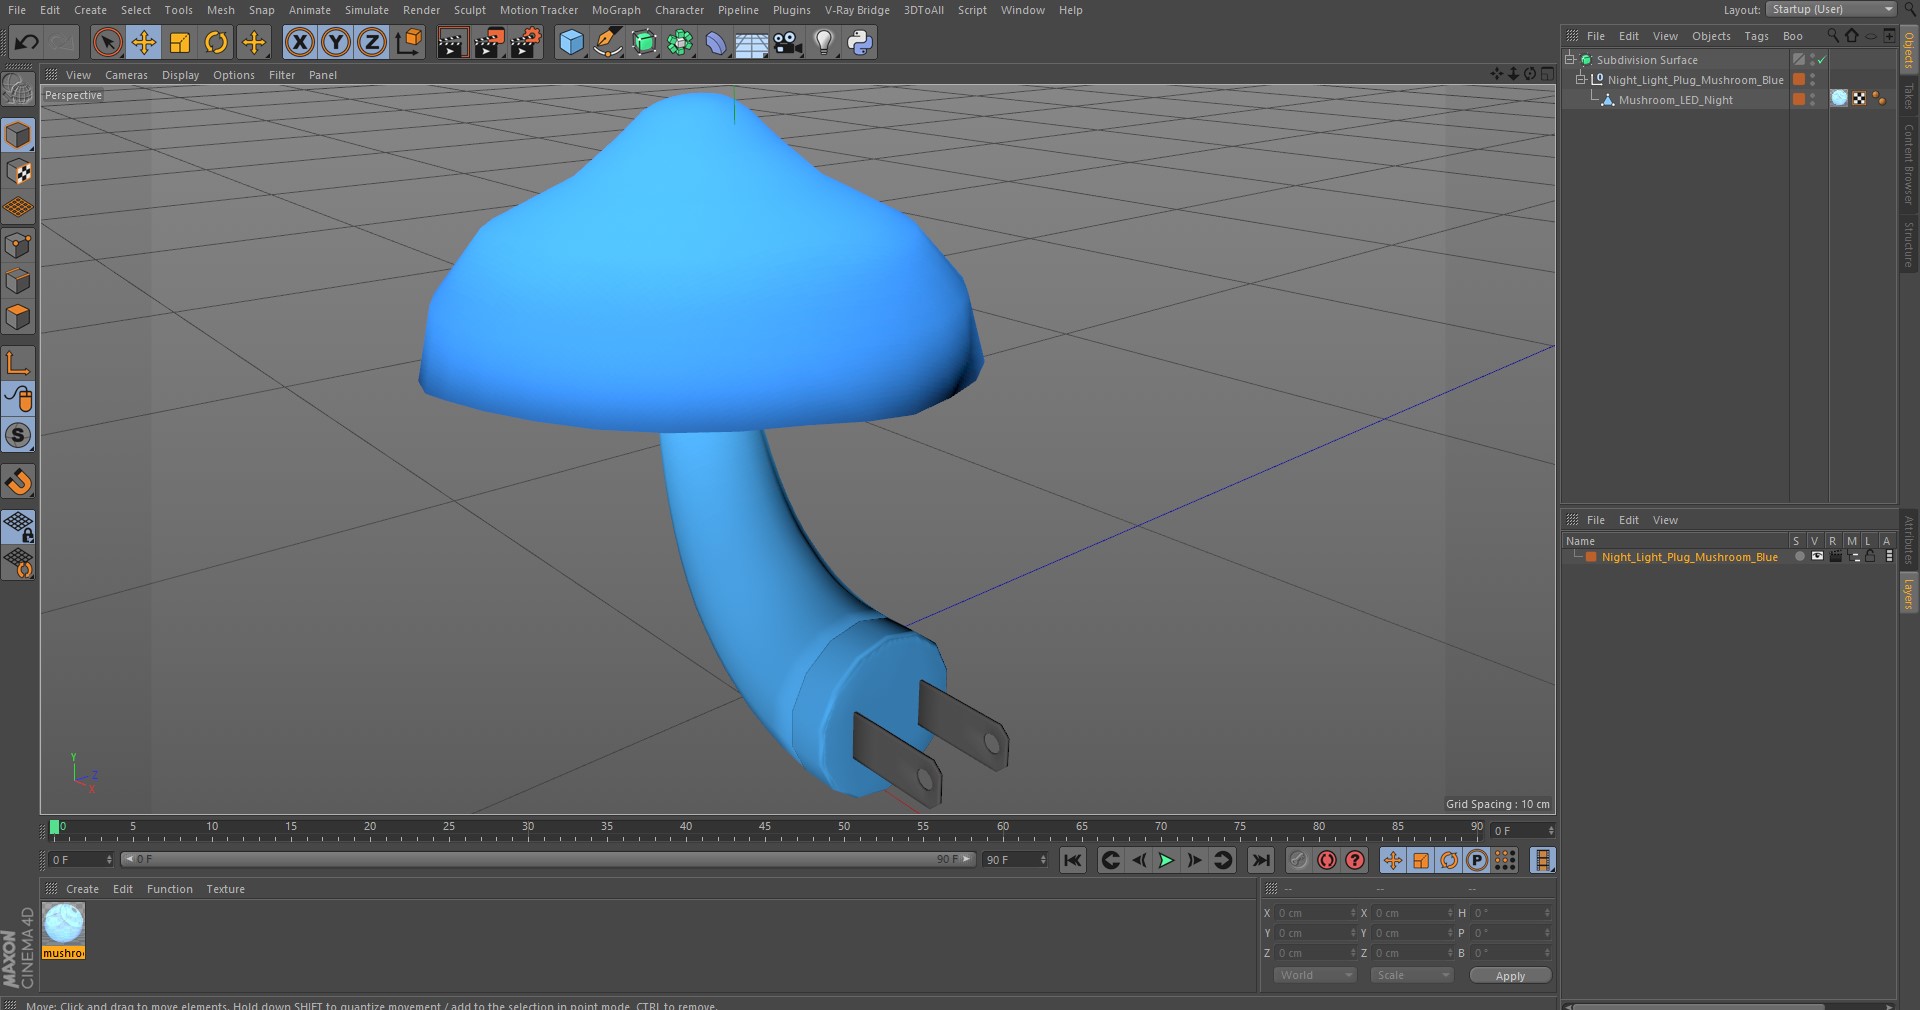Click the X position 0 cm field

(x=1315, y=913)
